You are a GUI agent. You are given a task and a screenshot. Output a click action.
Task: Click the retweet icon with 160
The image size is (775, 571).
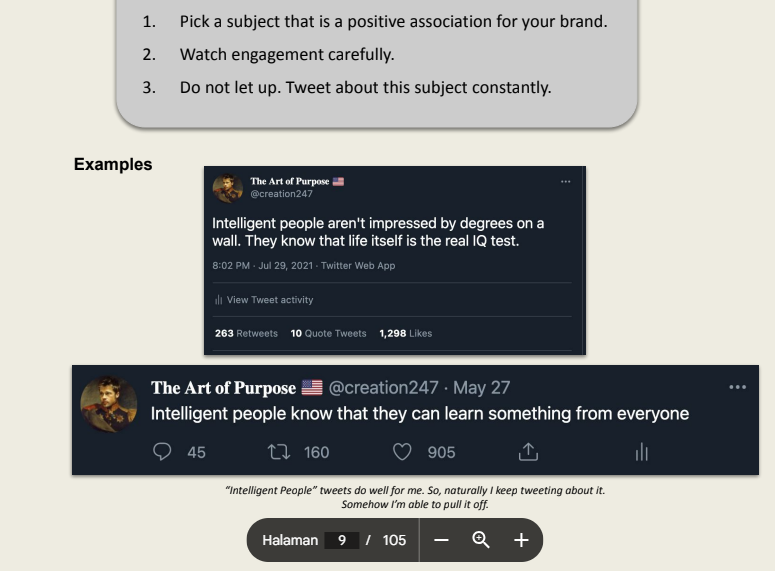click(x=278, y=452)
